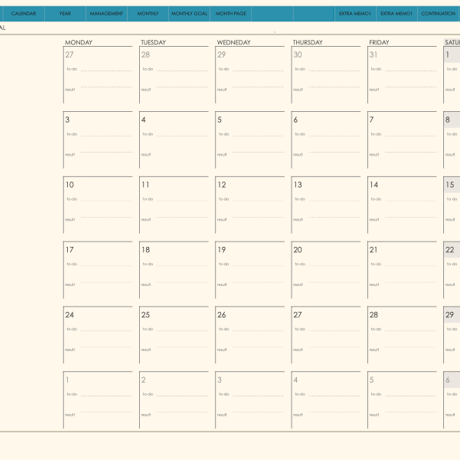Select the MONTHLY tab
Image resolution: width=460 pixels, height=460 pixels.
(148, 14)
